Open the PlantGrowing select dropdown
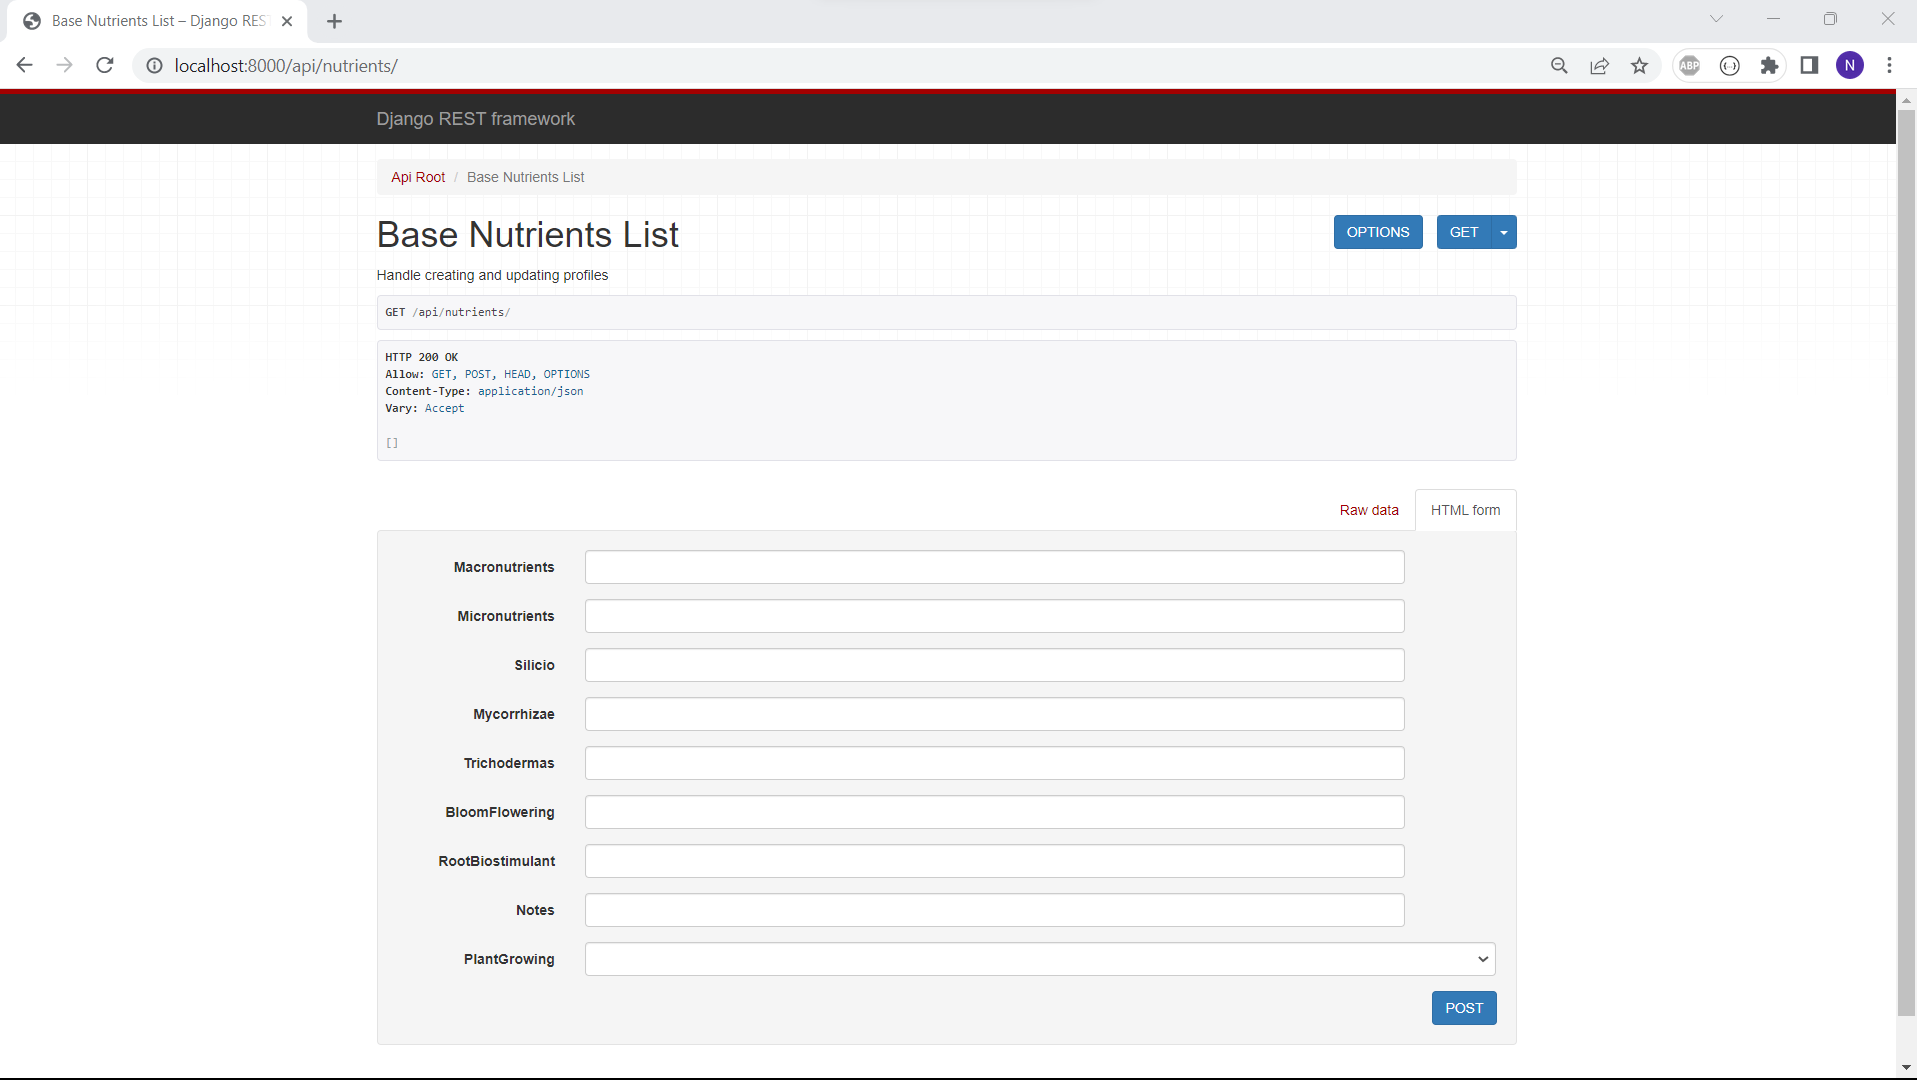 tap(1039, 959)
